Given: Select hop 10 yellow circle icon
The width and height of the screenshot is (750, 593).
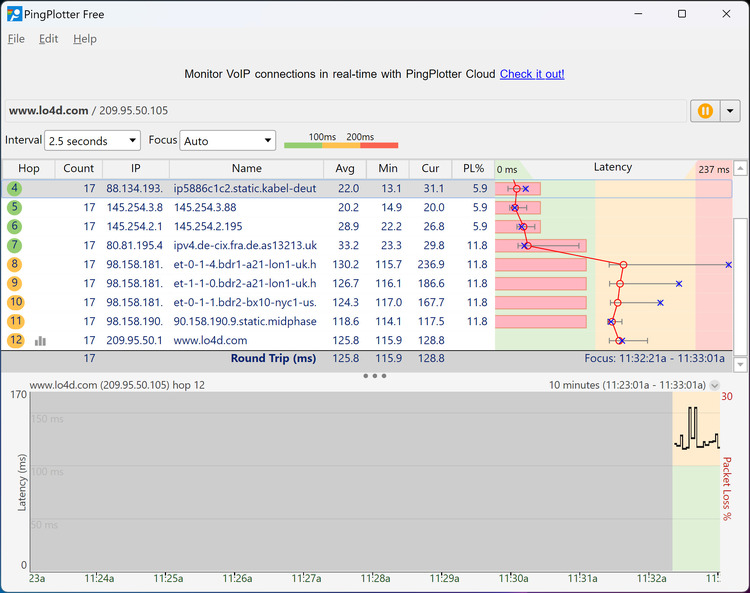Looking at the screenshot, I should 15,302.
